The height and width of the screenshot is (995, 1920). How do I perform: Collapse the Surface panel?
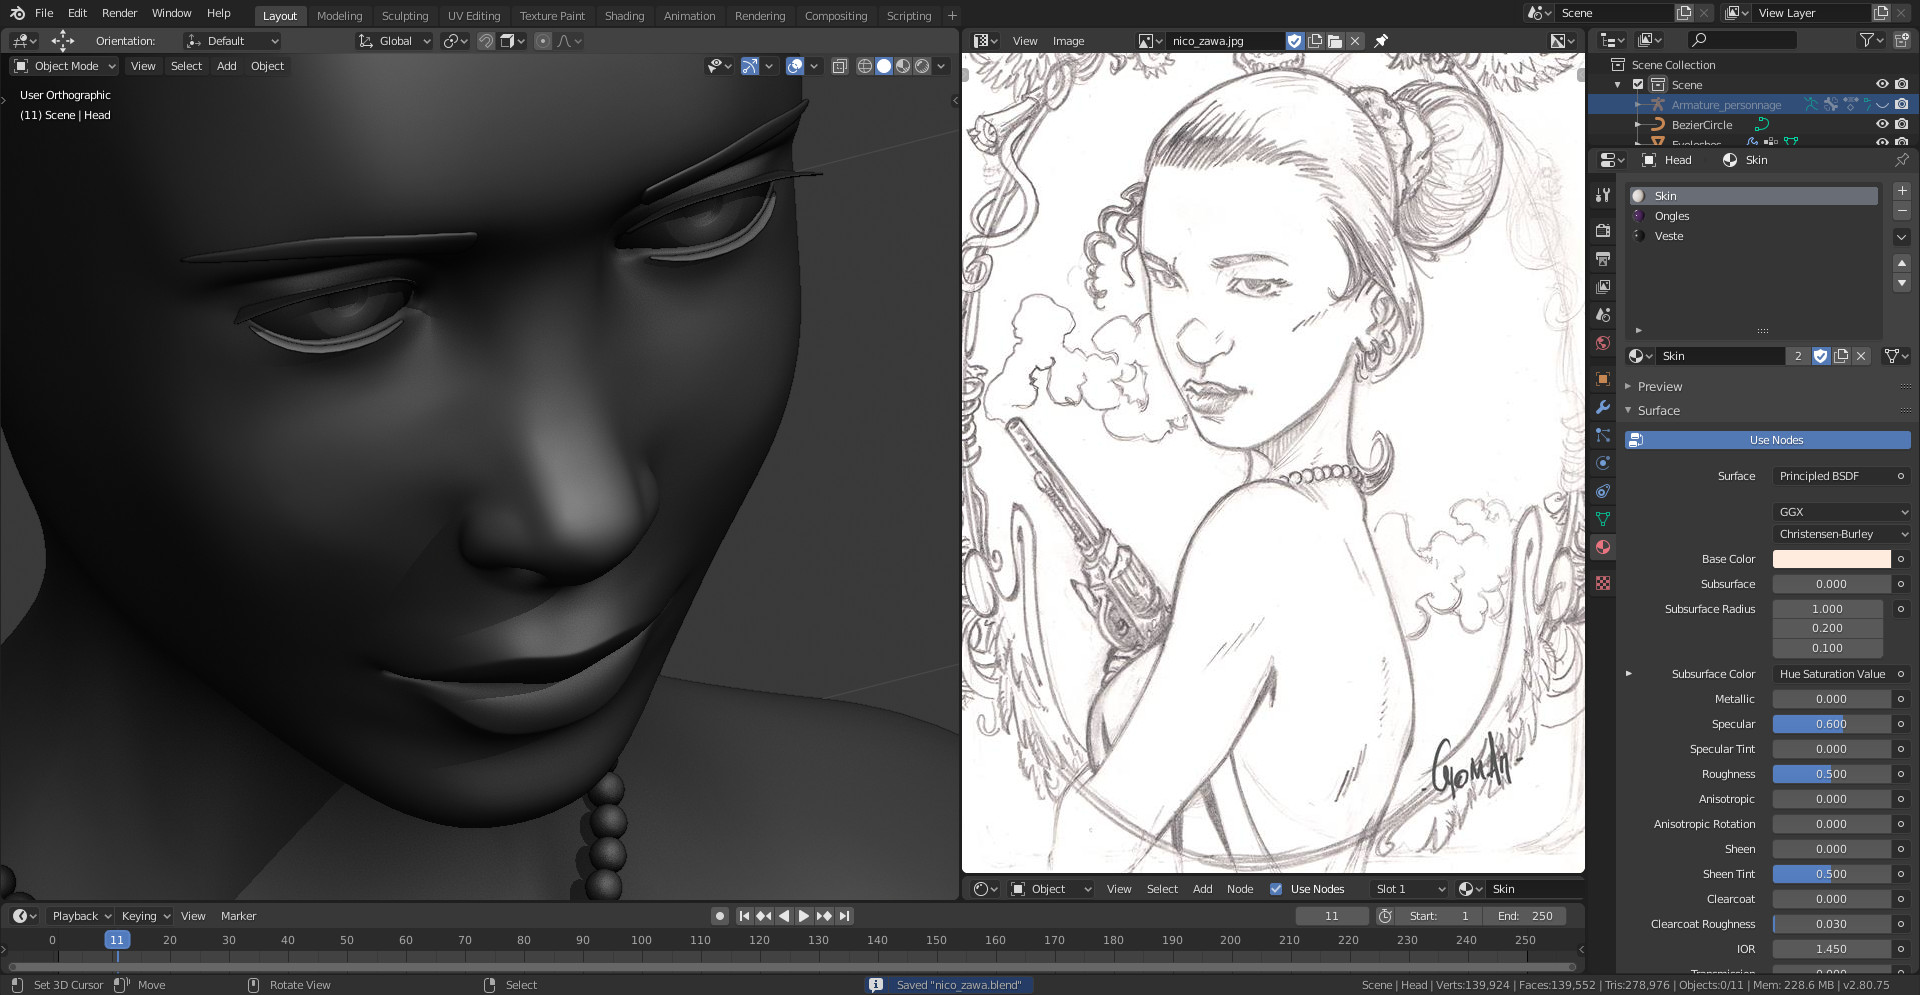coord(1658,411)
